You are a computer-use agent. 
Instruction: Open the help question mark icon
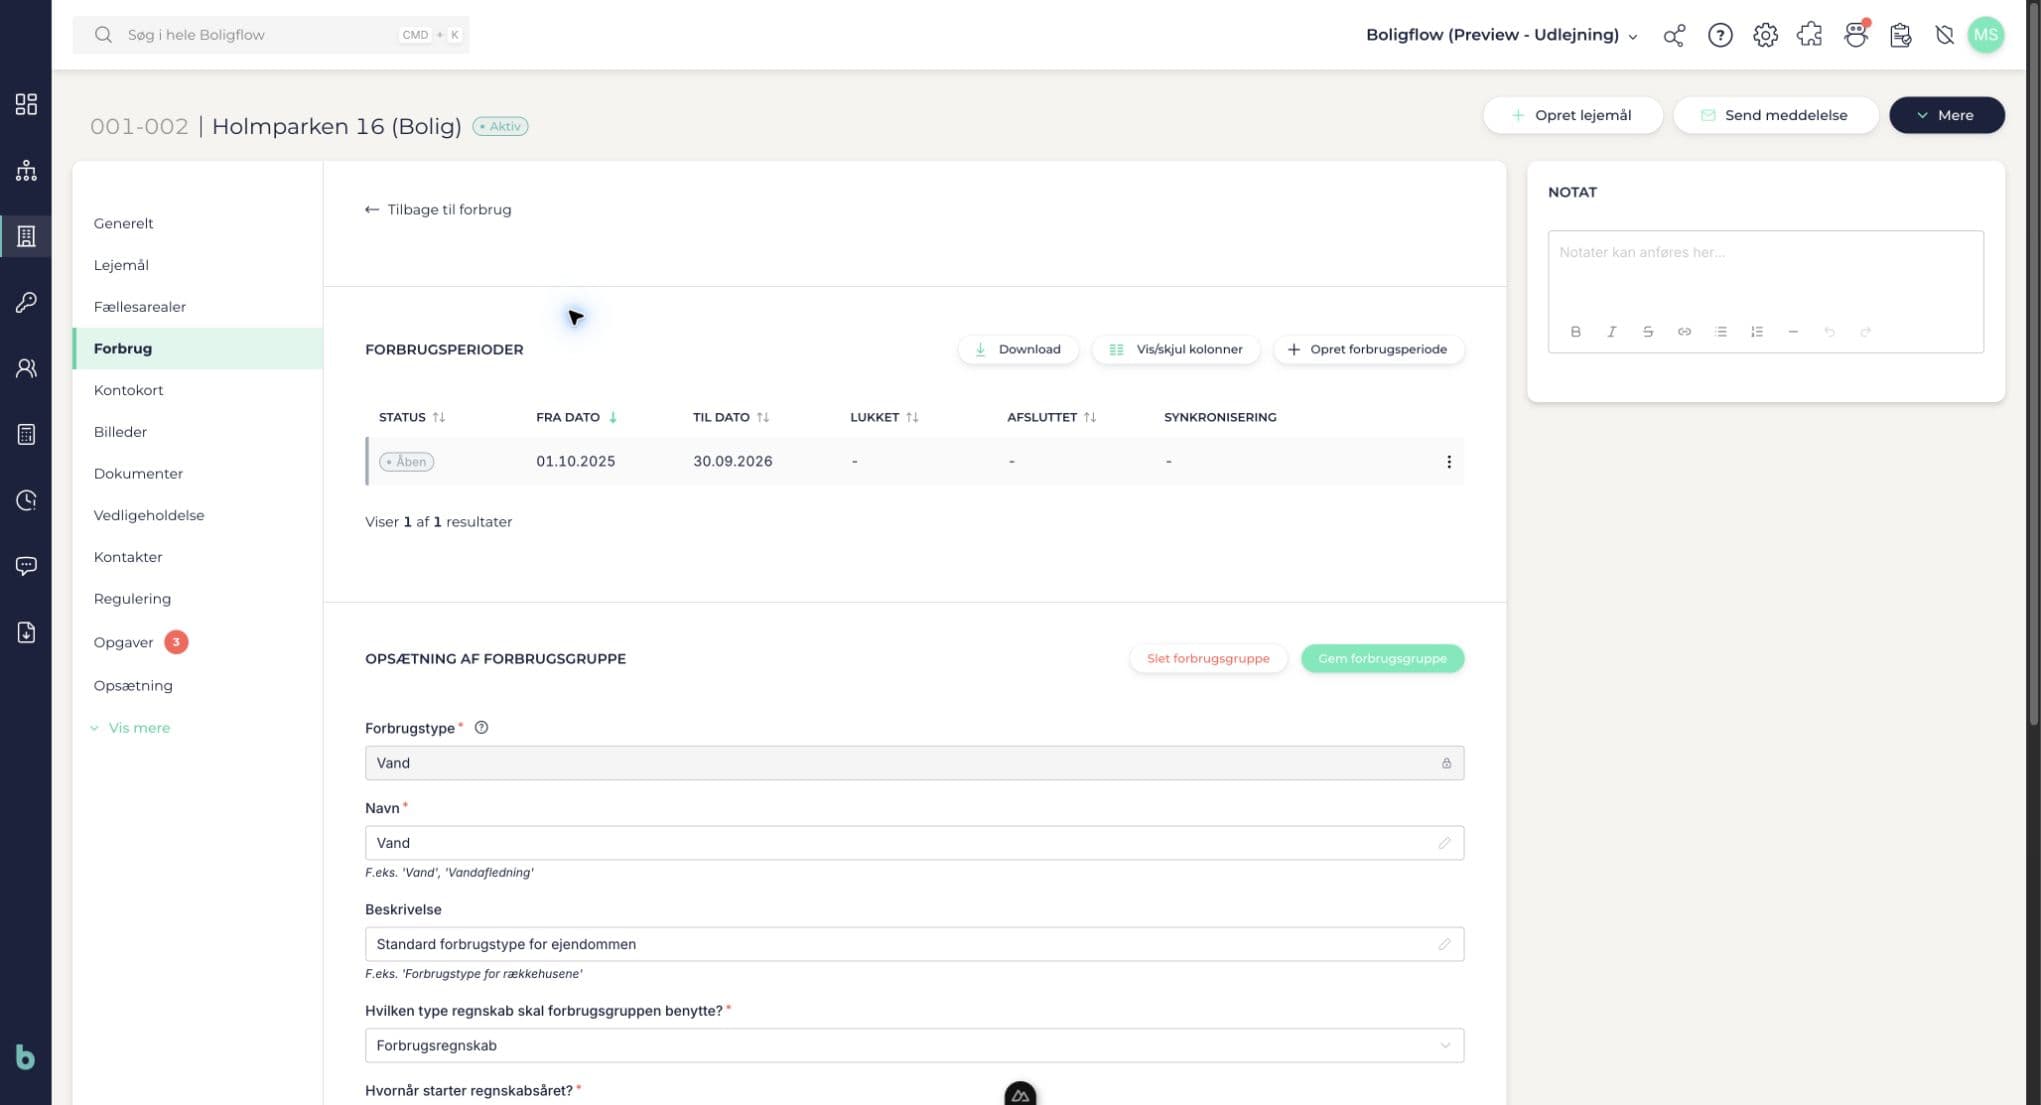1720,35
